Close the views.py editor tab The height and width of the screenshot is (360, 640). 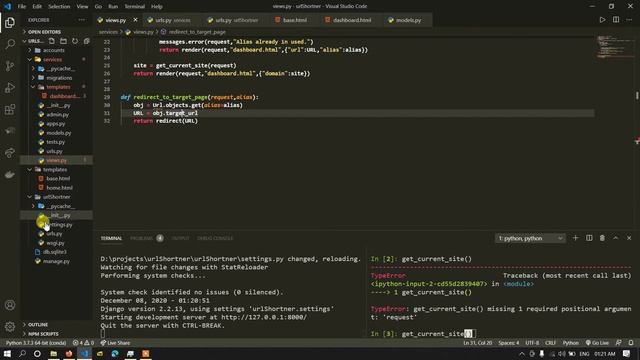point(135,20)
